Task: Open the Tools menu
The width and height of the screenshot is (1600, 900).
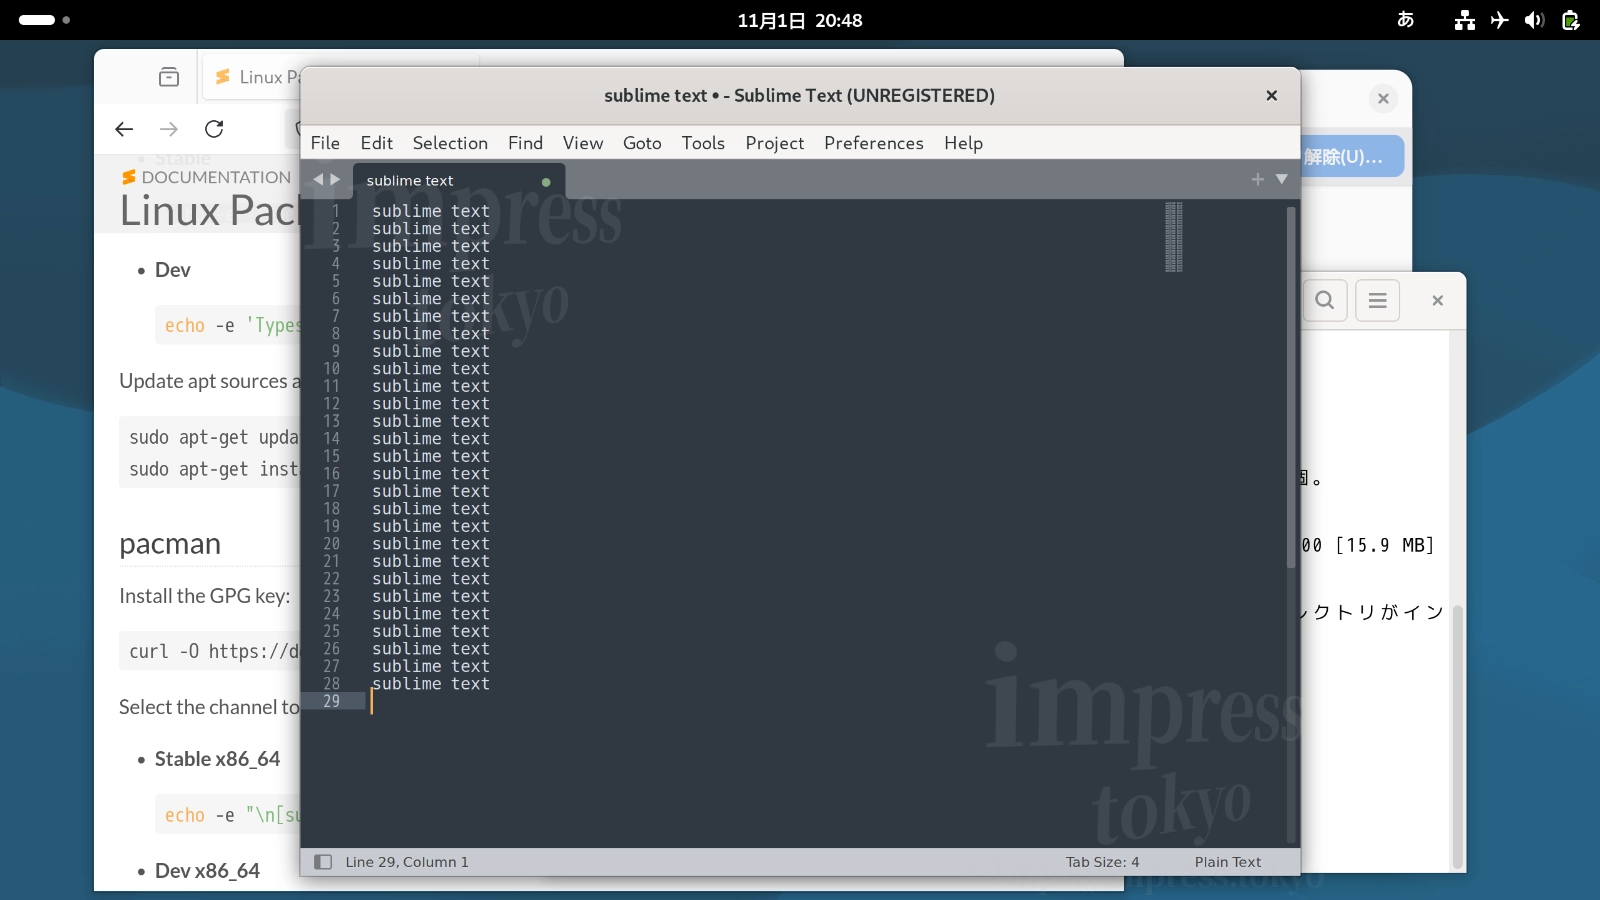Action: pos(703,143)
